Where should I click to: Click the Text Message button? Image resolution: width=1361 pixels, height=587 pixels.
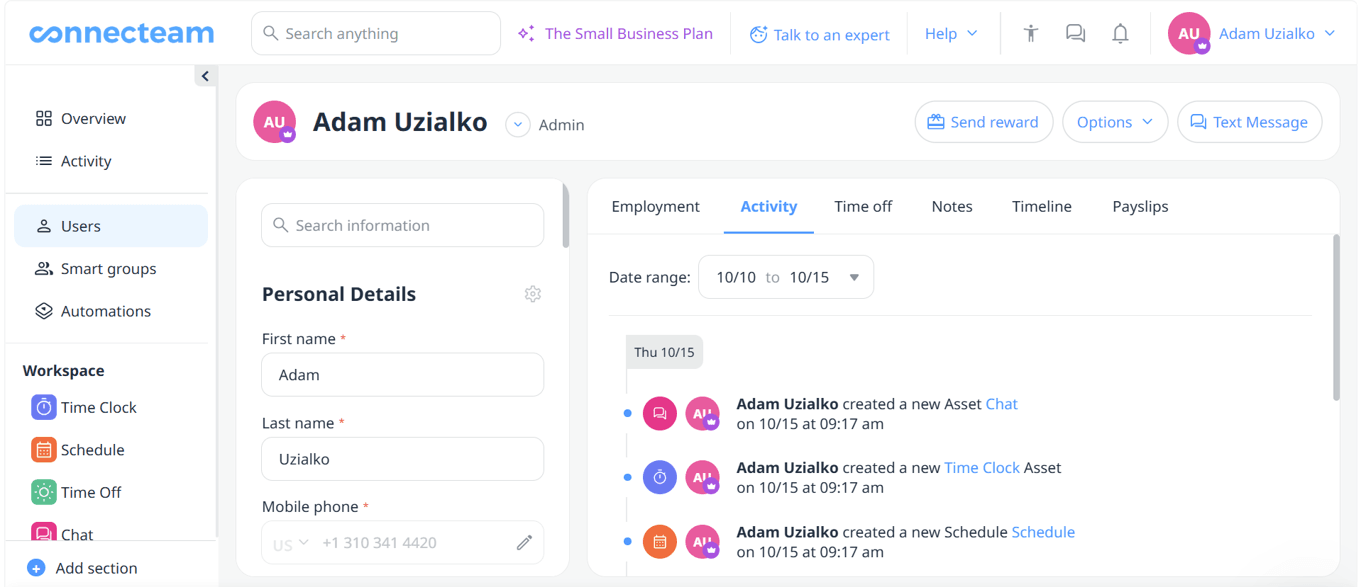click(x=1249, y=122)
